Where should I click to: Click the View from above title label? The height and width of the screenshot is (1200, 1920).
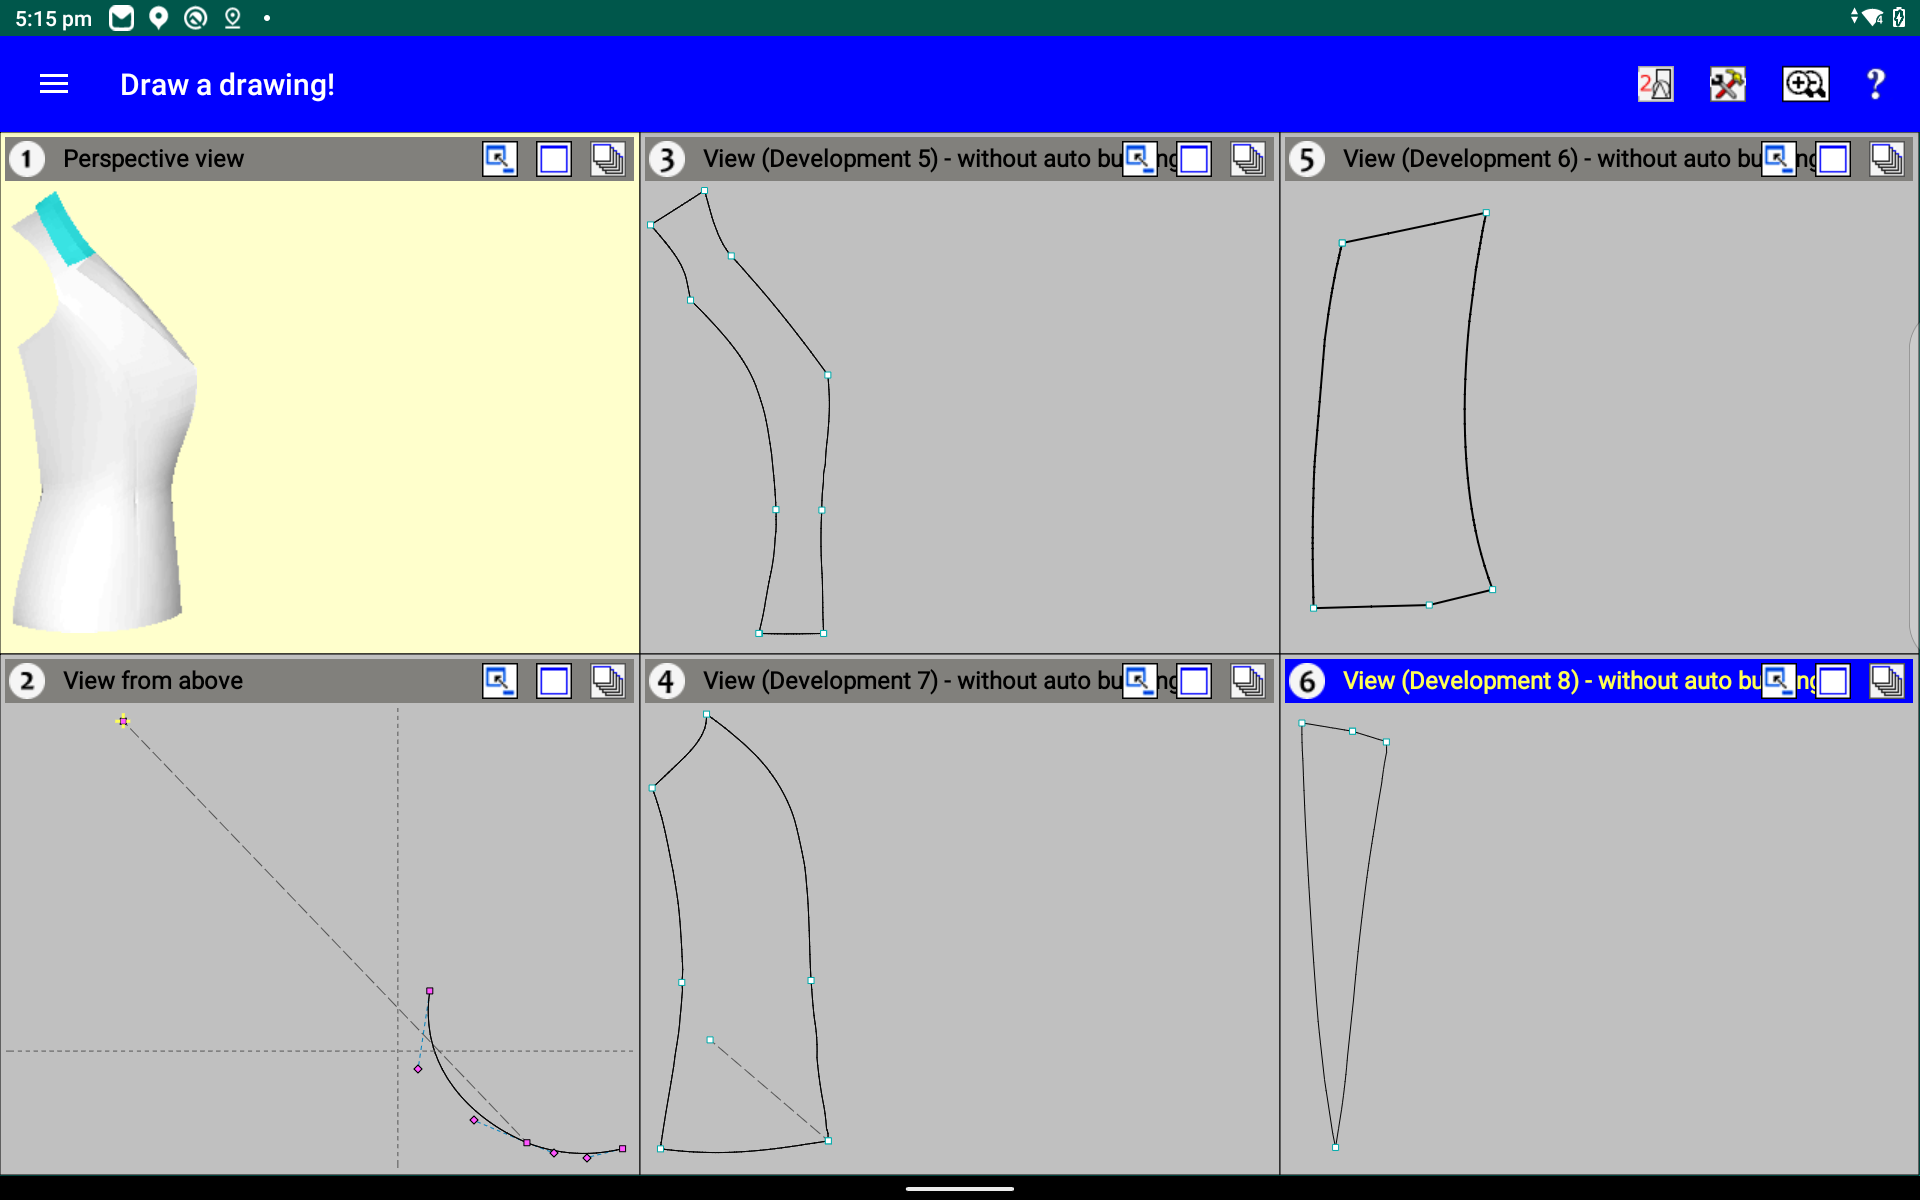tap(153, 681)
